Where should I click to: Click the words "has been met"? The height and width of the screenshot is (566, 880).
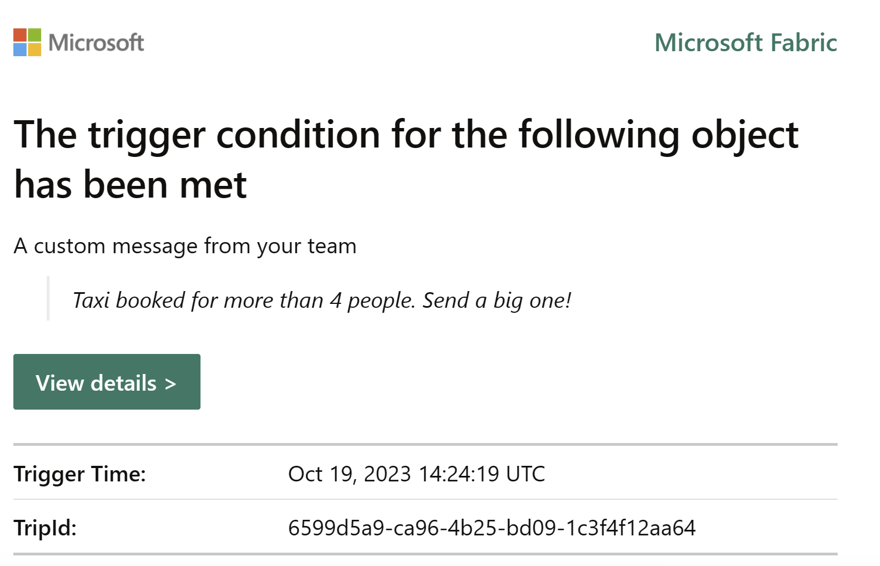[x=130, y=185]
